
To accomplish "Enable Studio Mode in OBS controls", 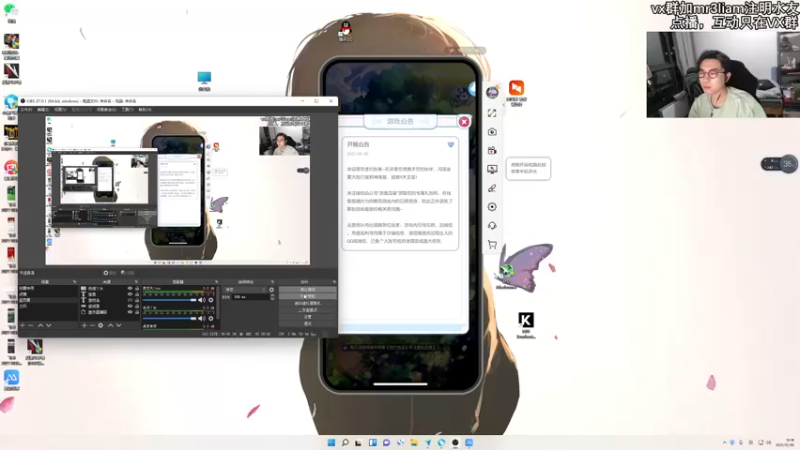I will 307,310.
